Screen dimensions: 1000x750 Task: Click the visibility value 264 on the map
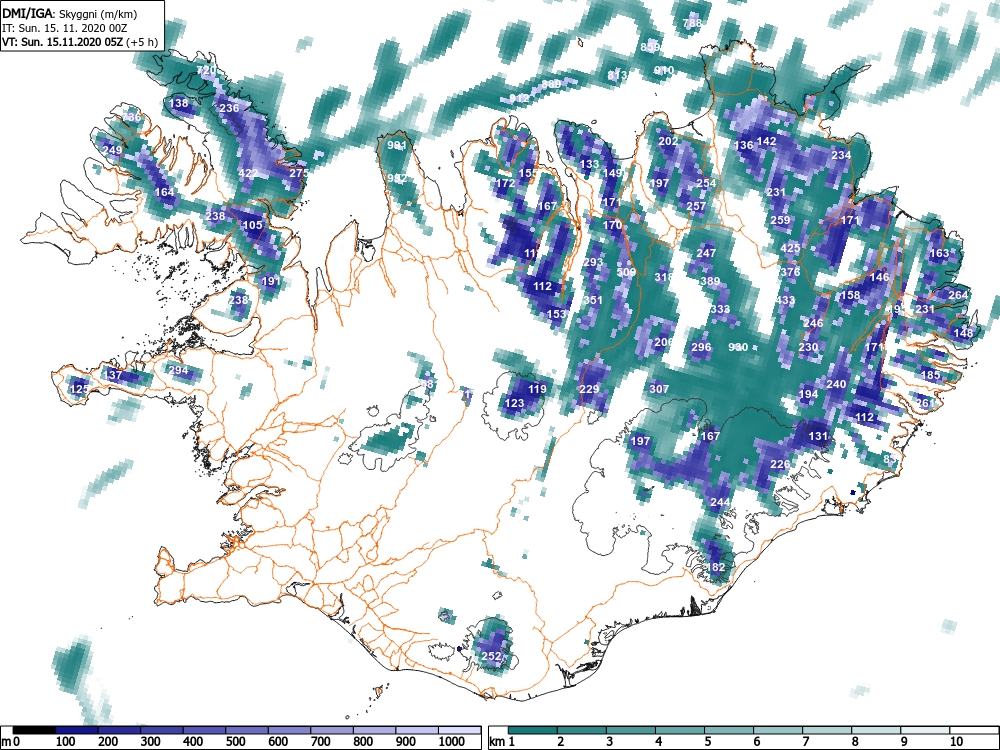[x=958, y=295]
